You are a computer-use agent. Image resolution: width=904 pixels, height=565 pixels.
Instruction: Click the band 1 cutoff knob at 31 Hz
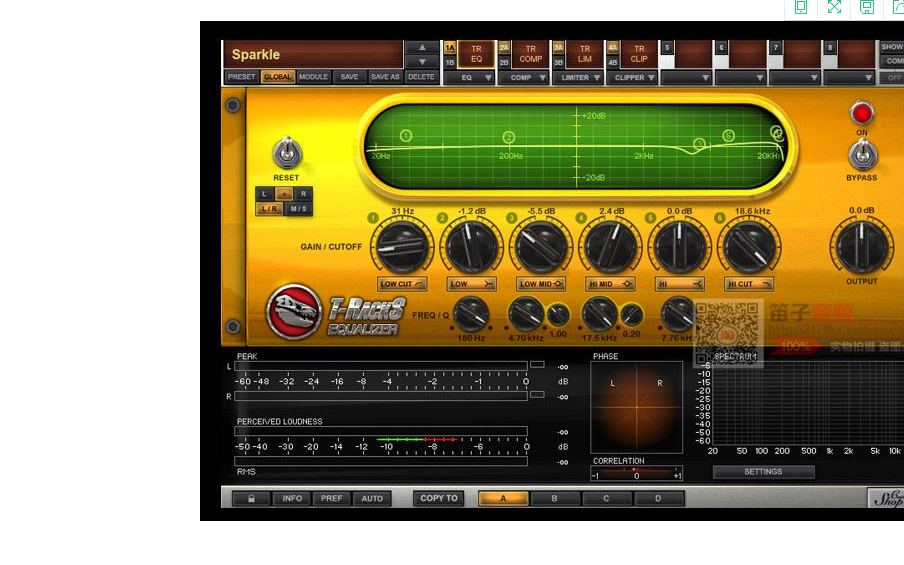click(402, 247)
